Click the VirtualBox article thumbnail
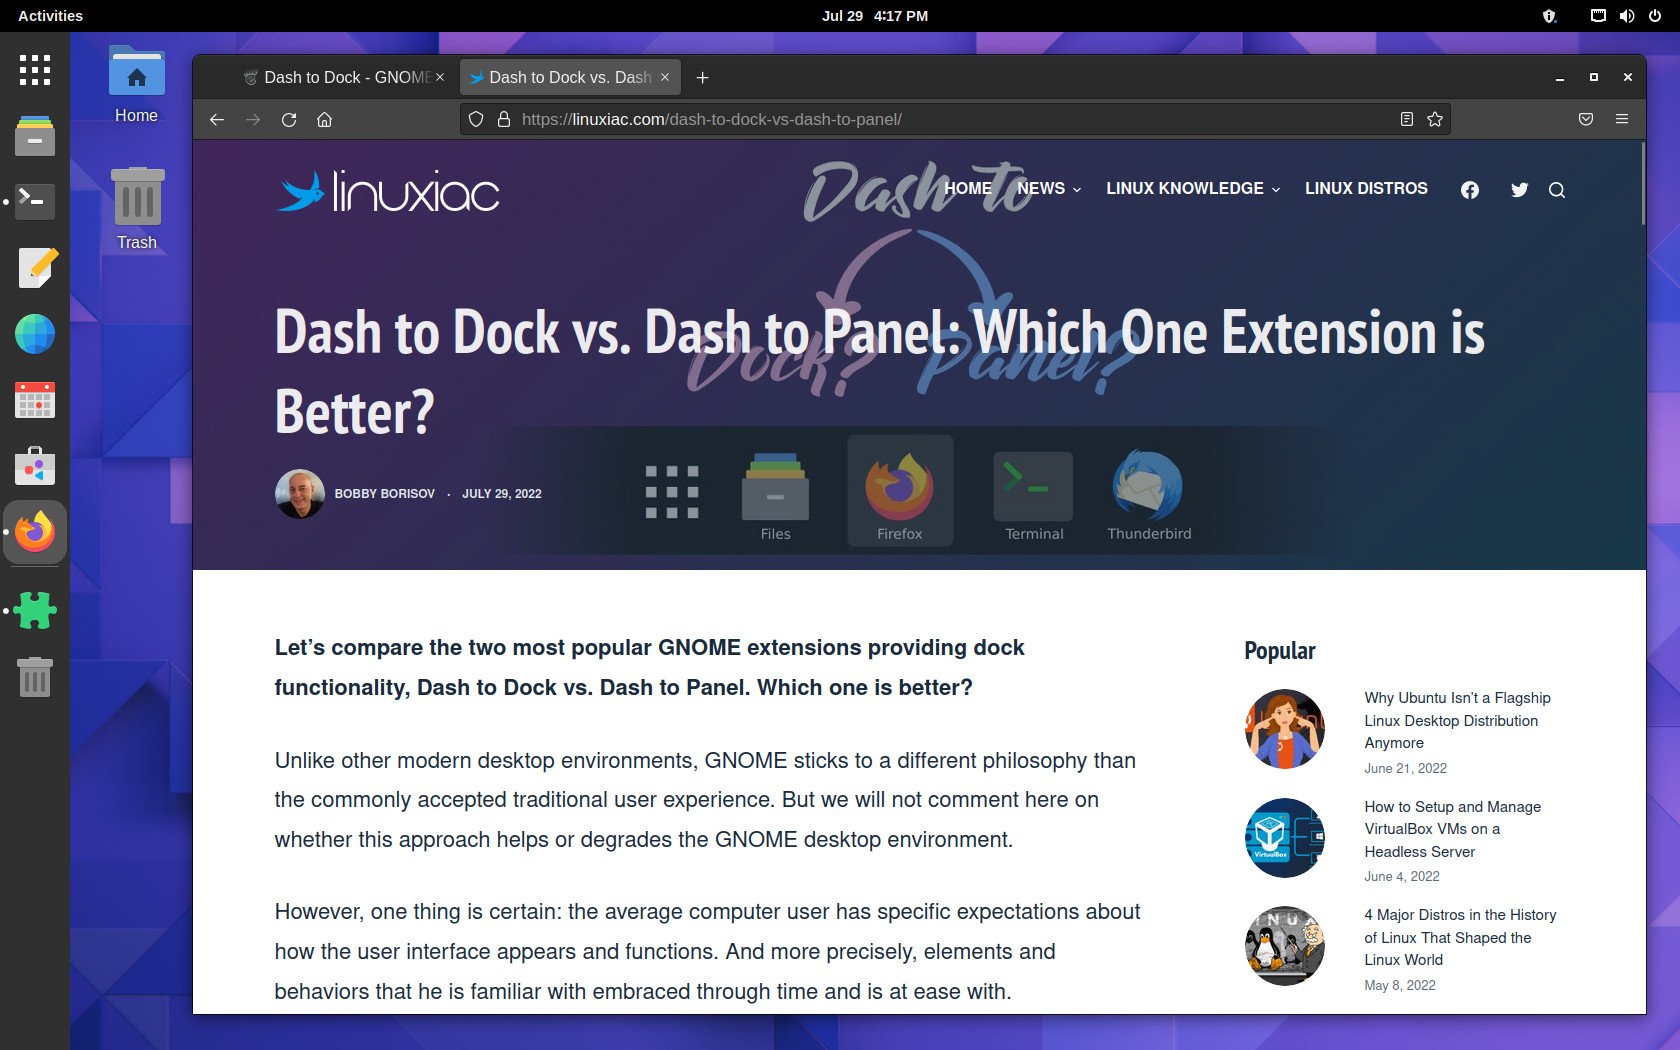The height and width of the screenshot is (1050, 1680). pos(1285,838)
